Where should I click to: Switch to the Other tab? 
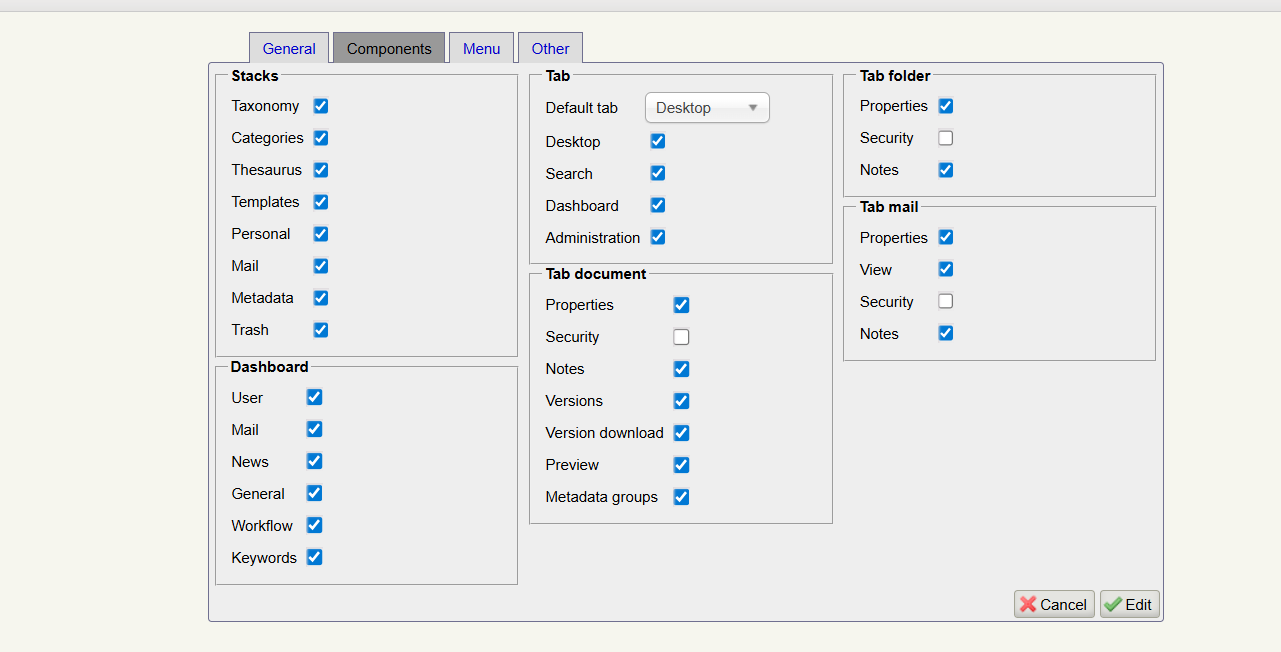(x=550, y=48)
